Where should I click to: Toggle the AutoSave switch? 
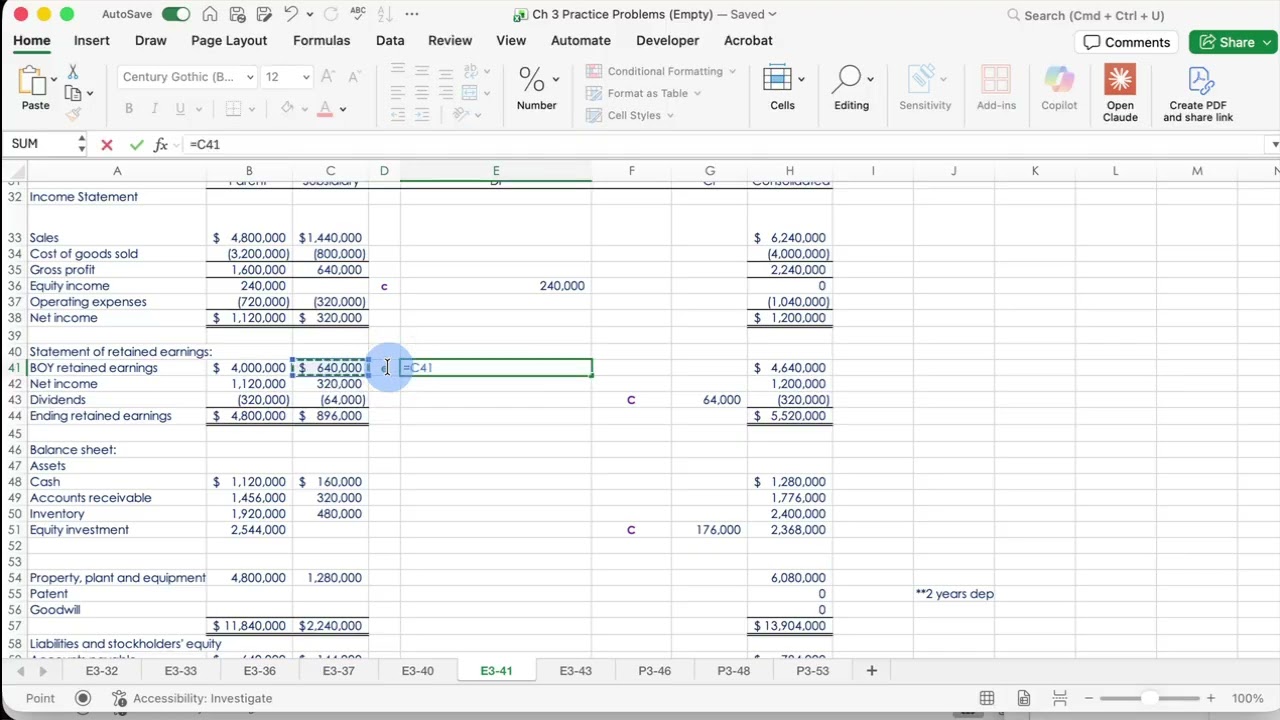(x=176, y=15)
